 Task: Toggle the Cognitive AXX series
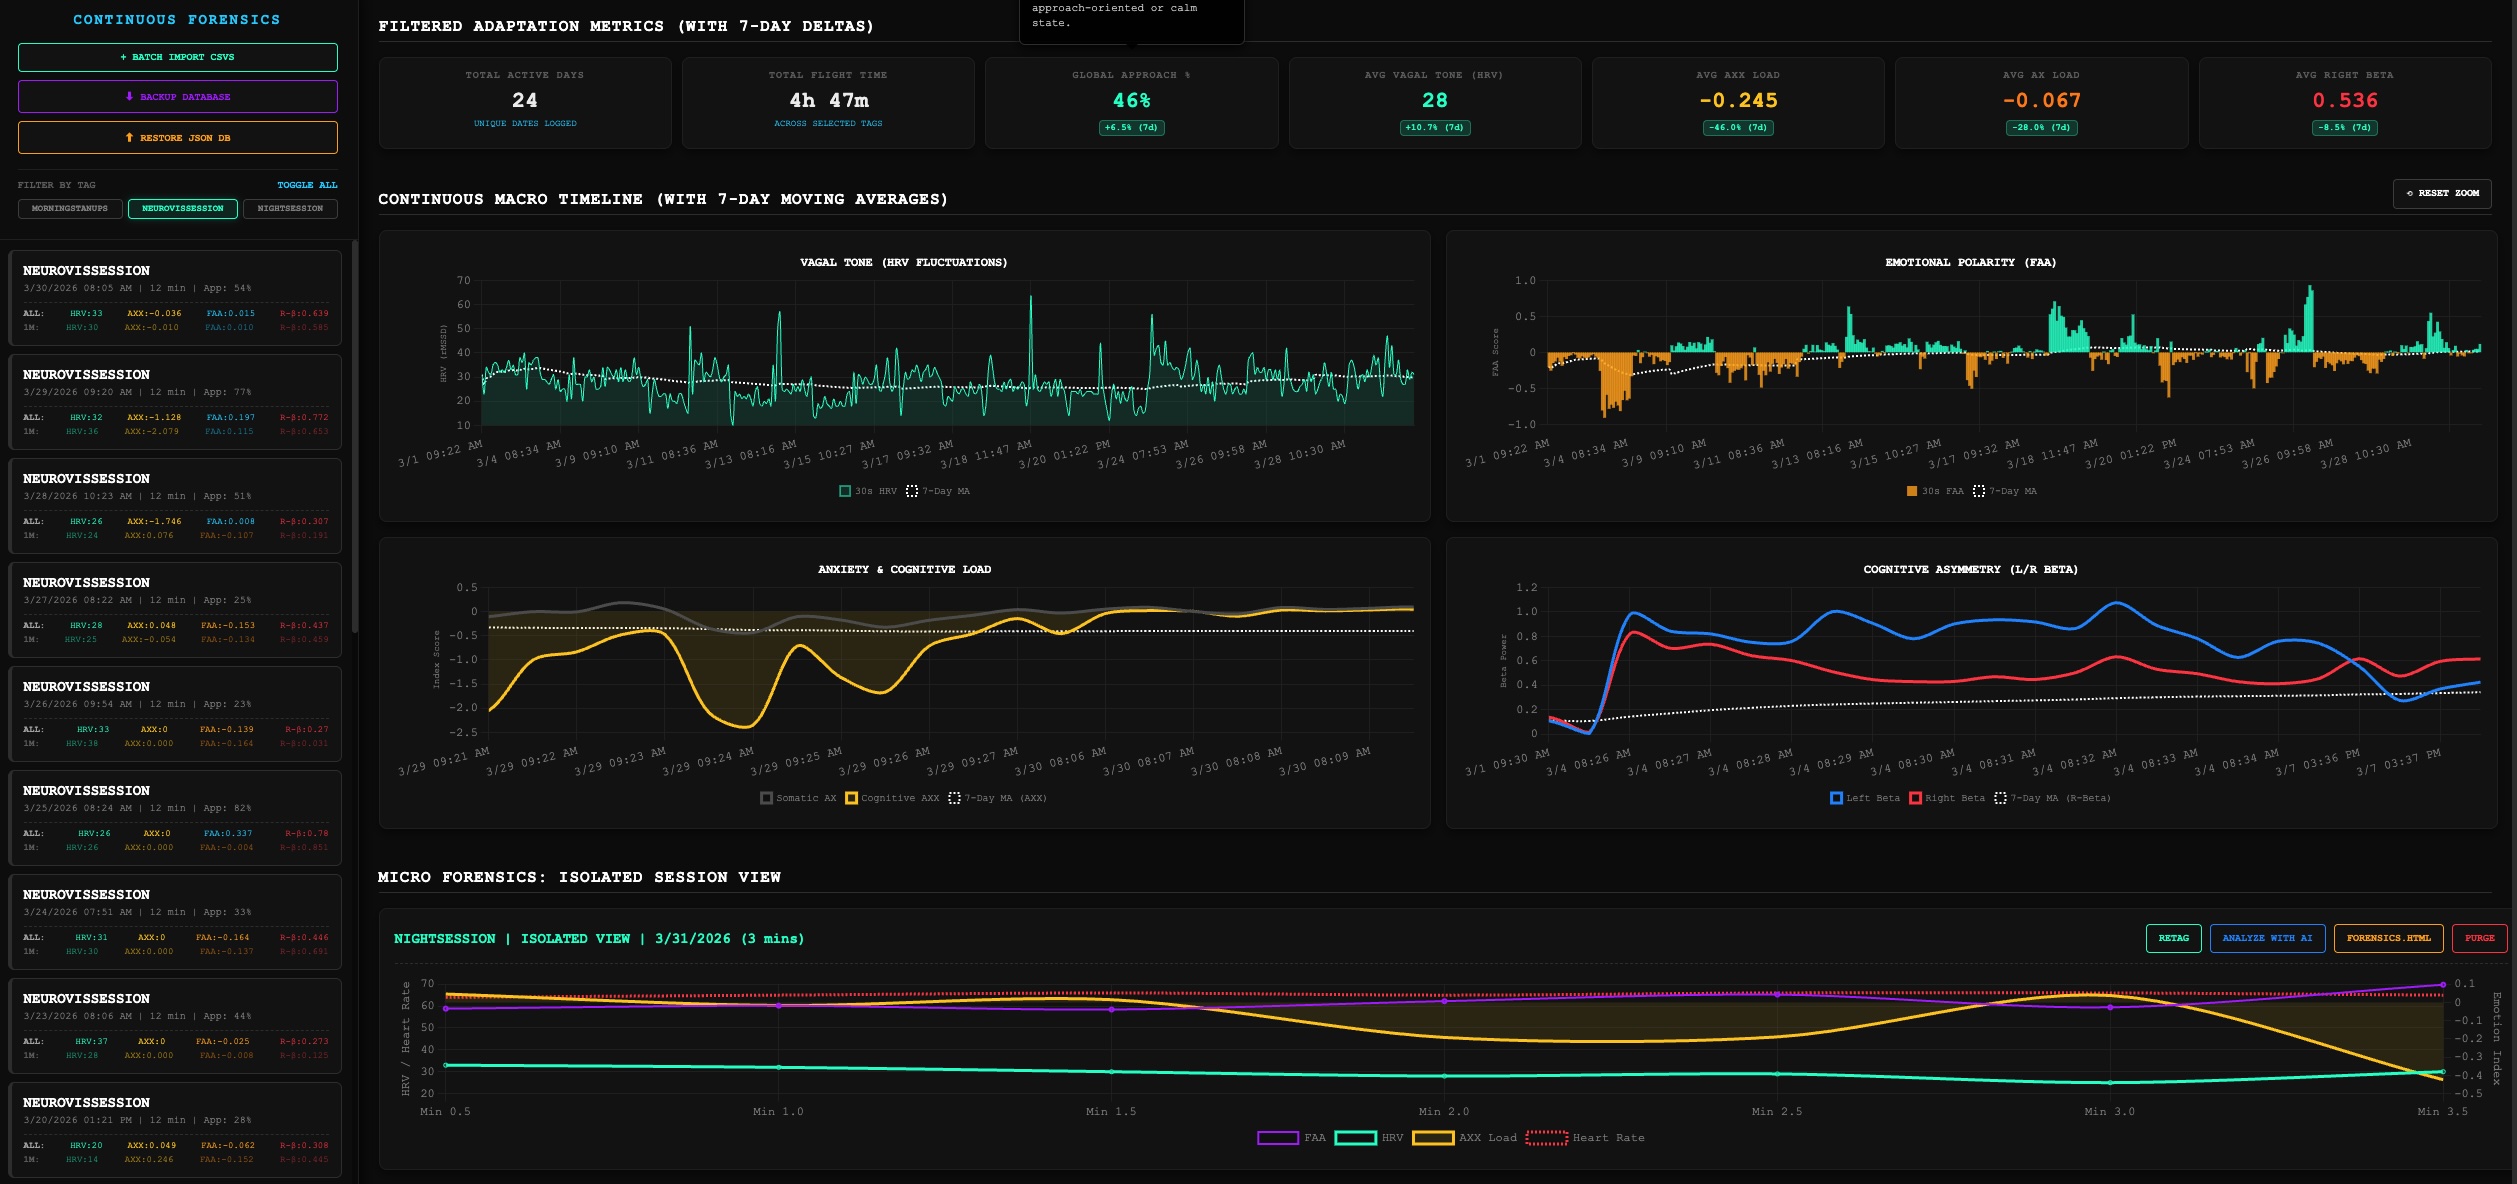click(898, 798)
